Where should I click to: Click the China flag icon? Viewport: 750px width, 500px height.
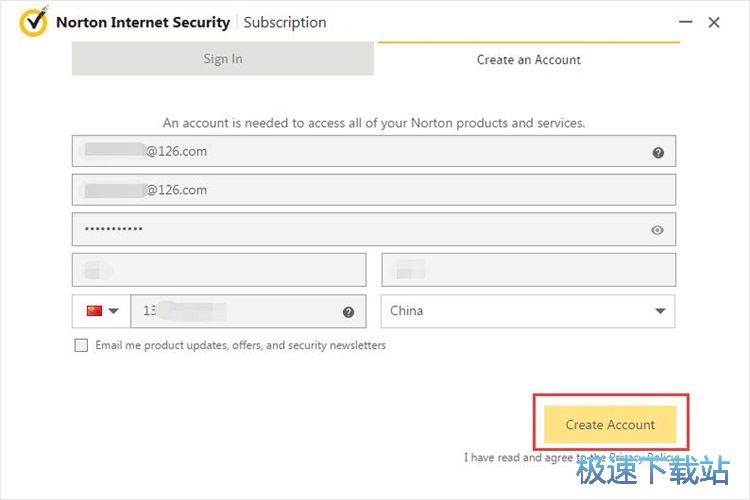coord(94,311)
